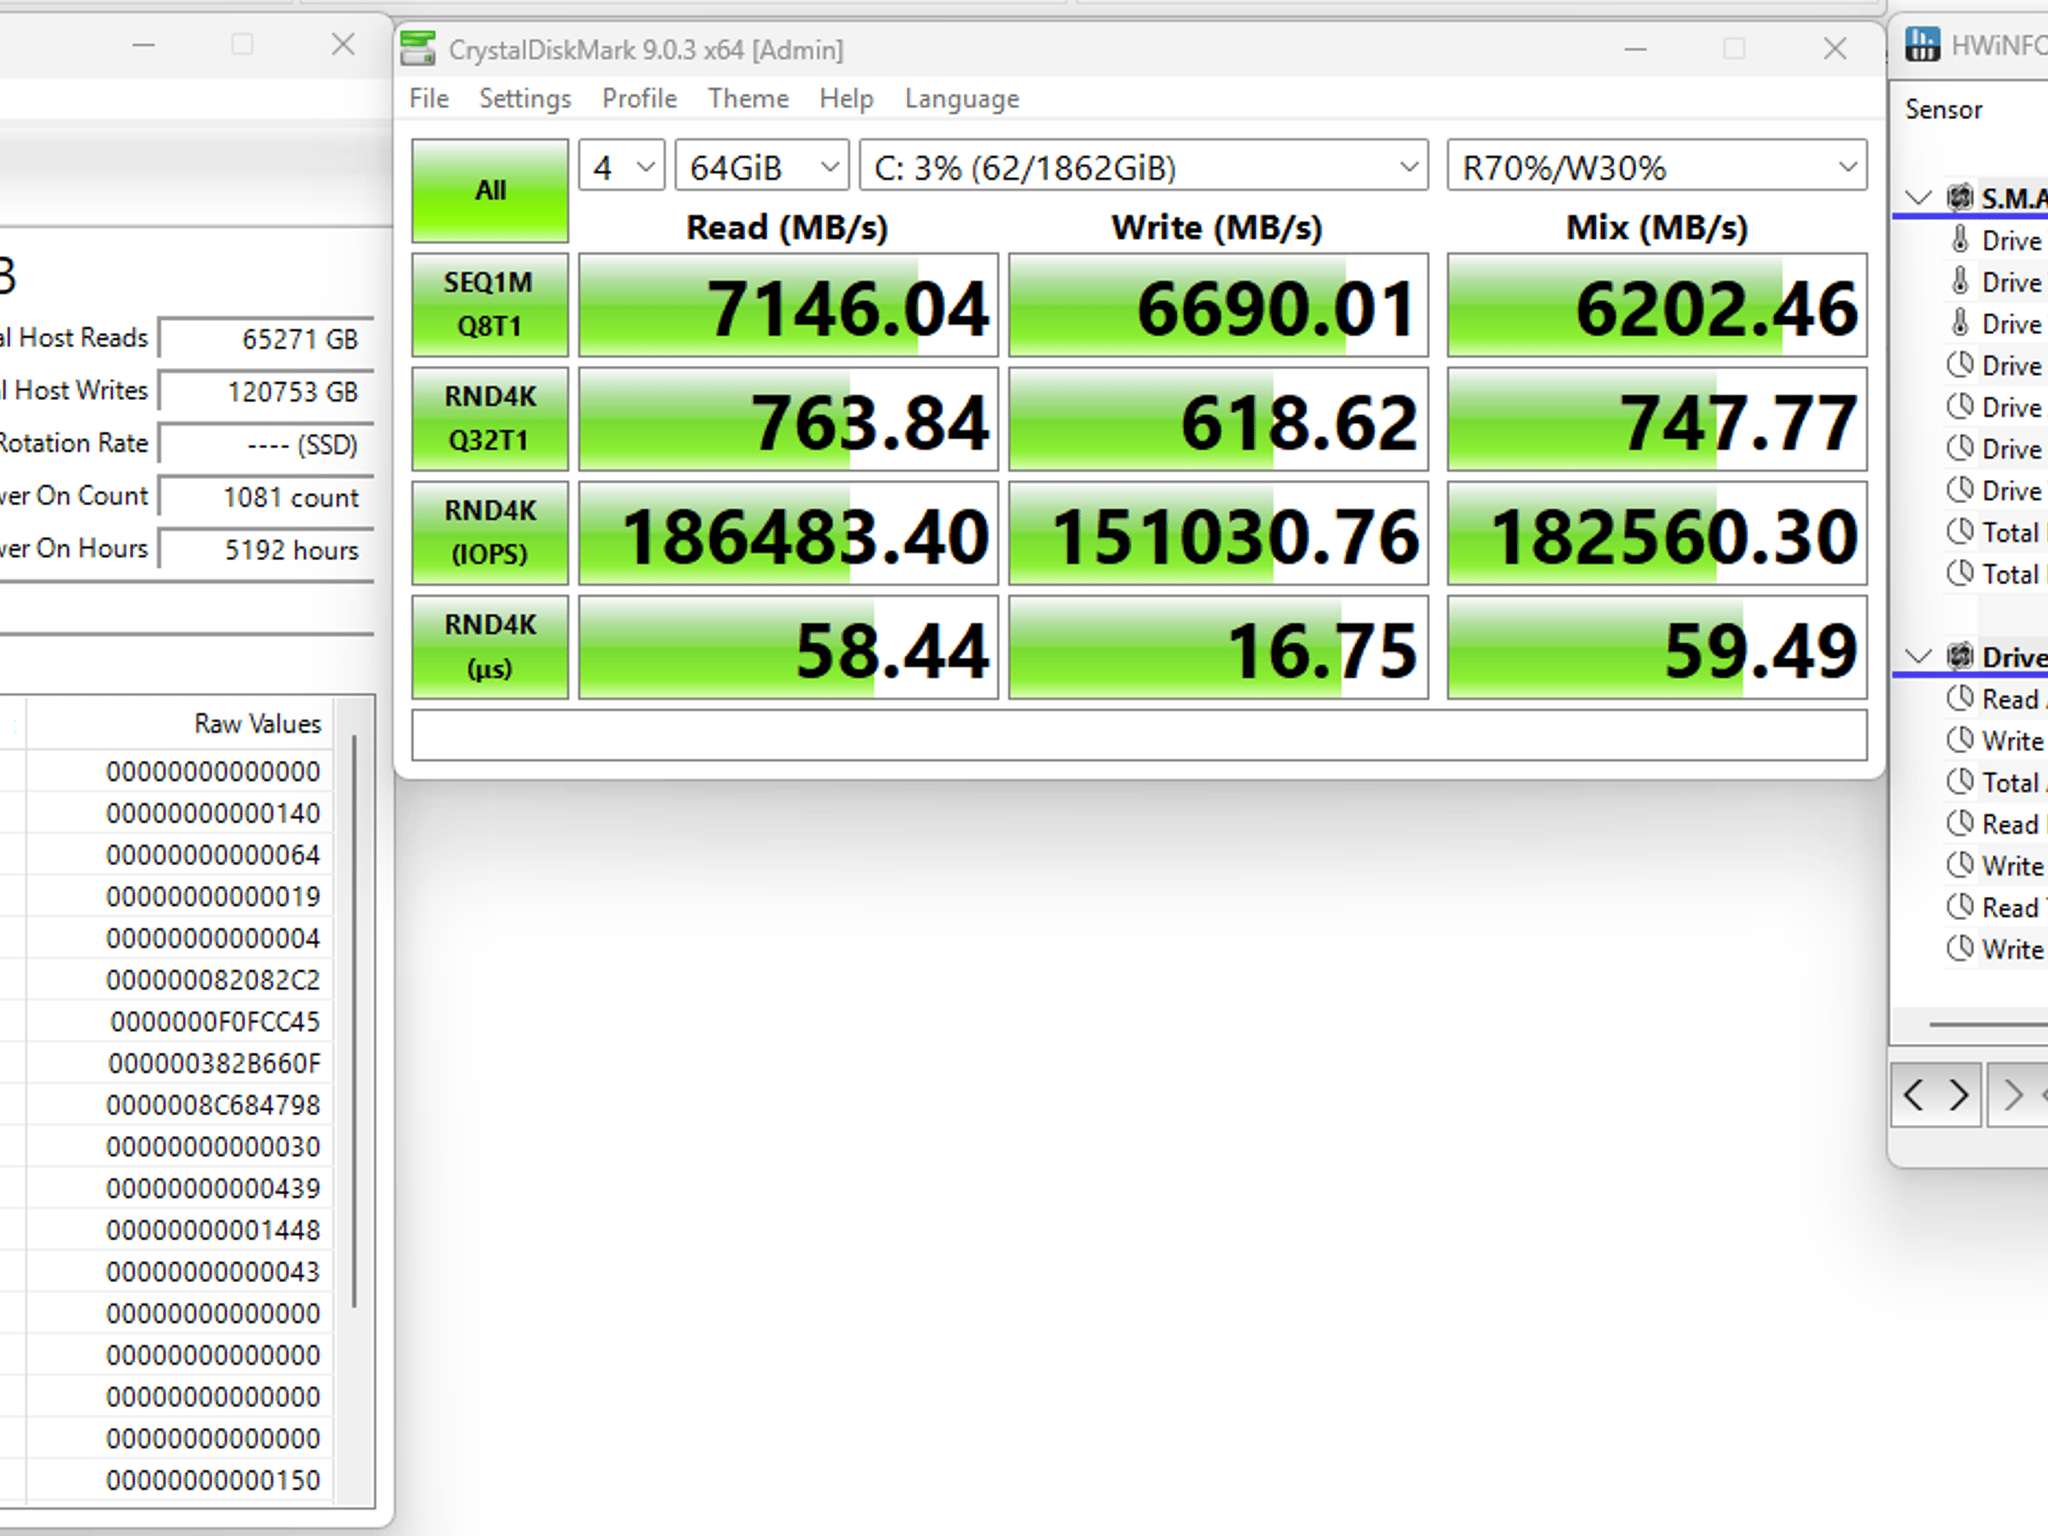Click the Write (MB/s) column header
The width and height of the screenshot is (2048, 1536).
pos(1217,227)
